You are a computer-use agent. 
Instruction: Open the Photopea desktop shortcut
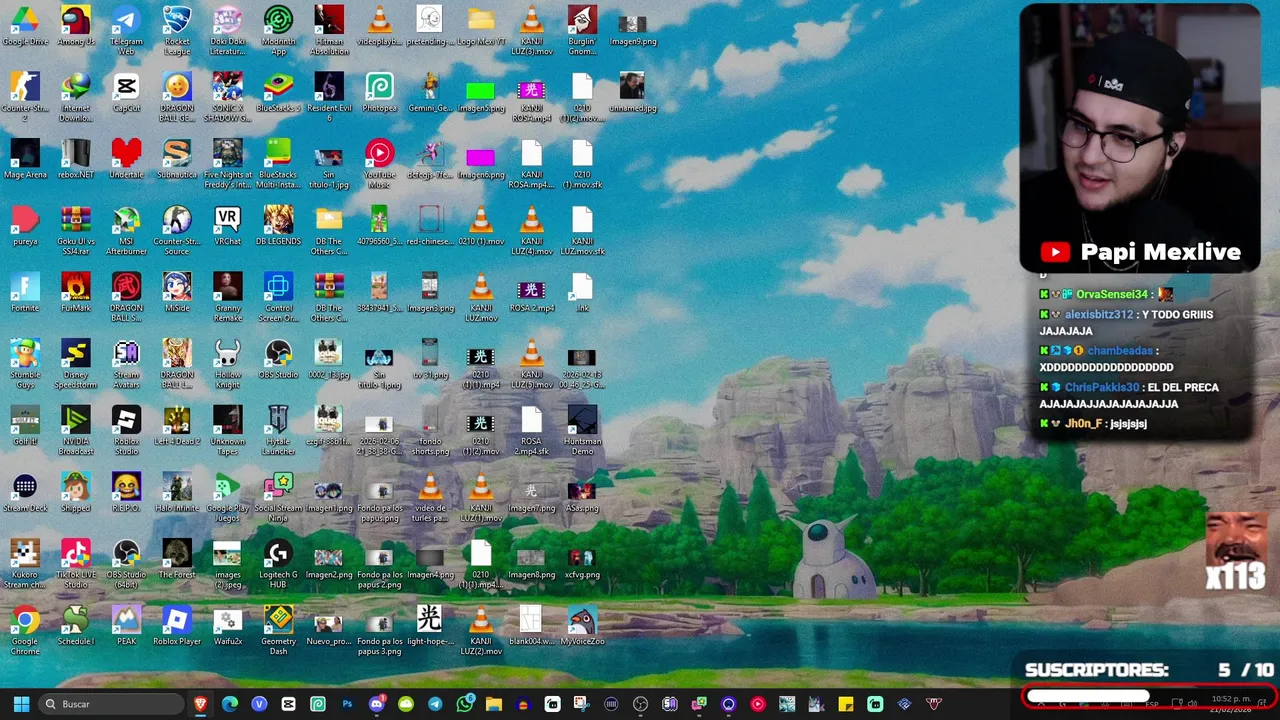[379, 93]
